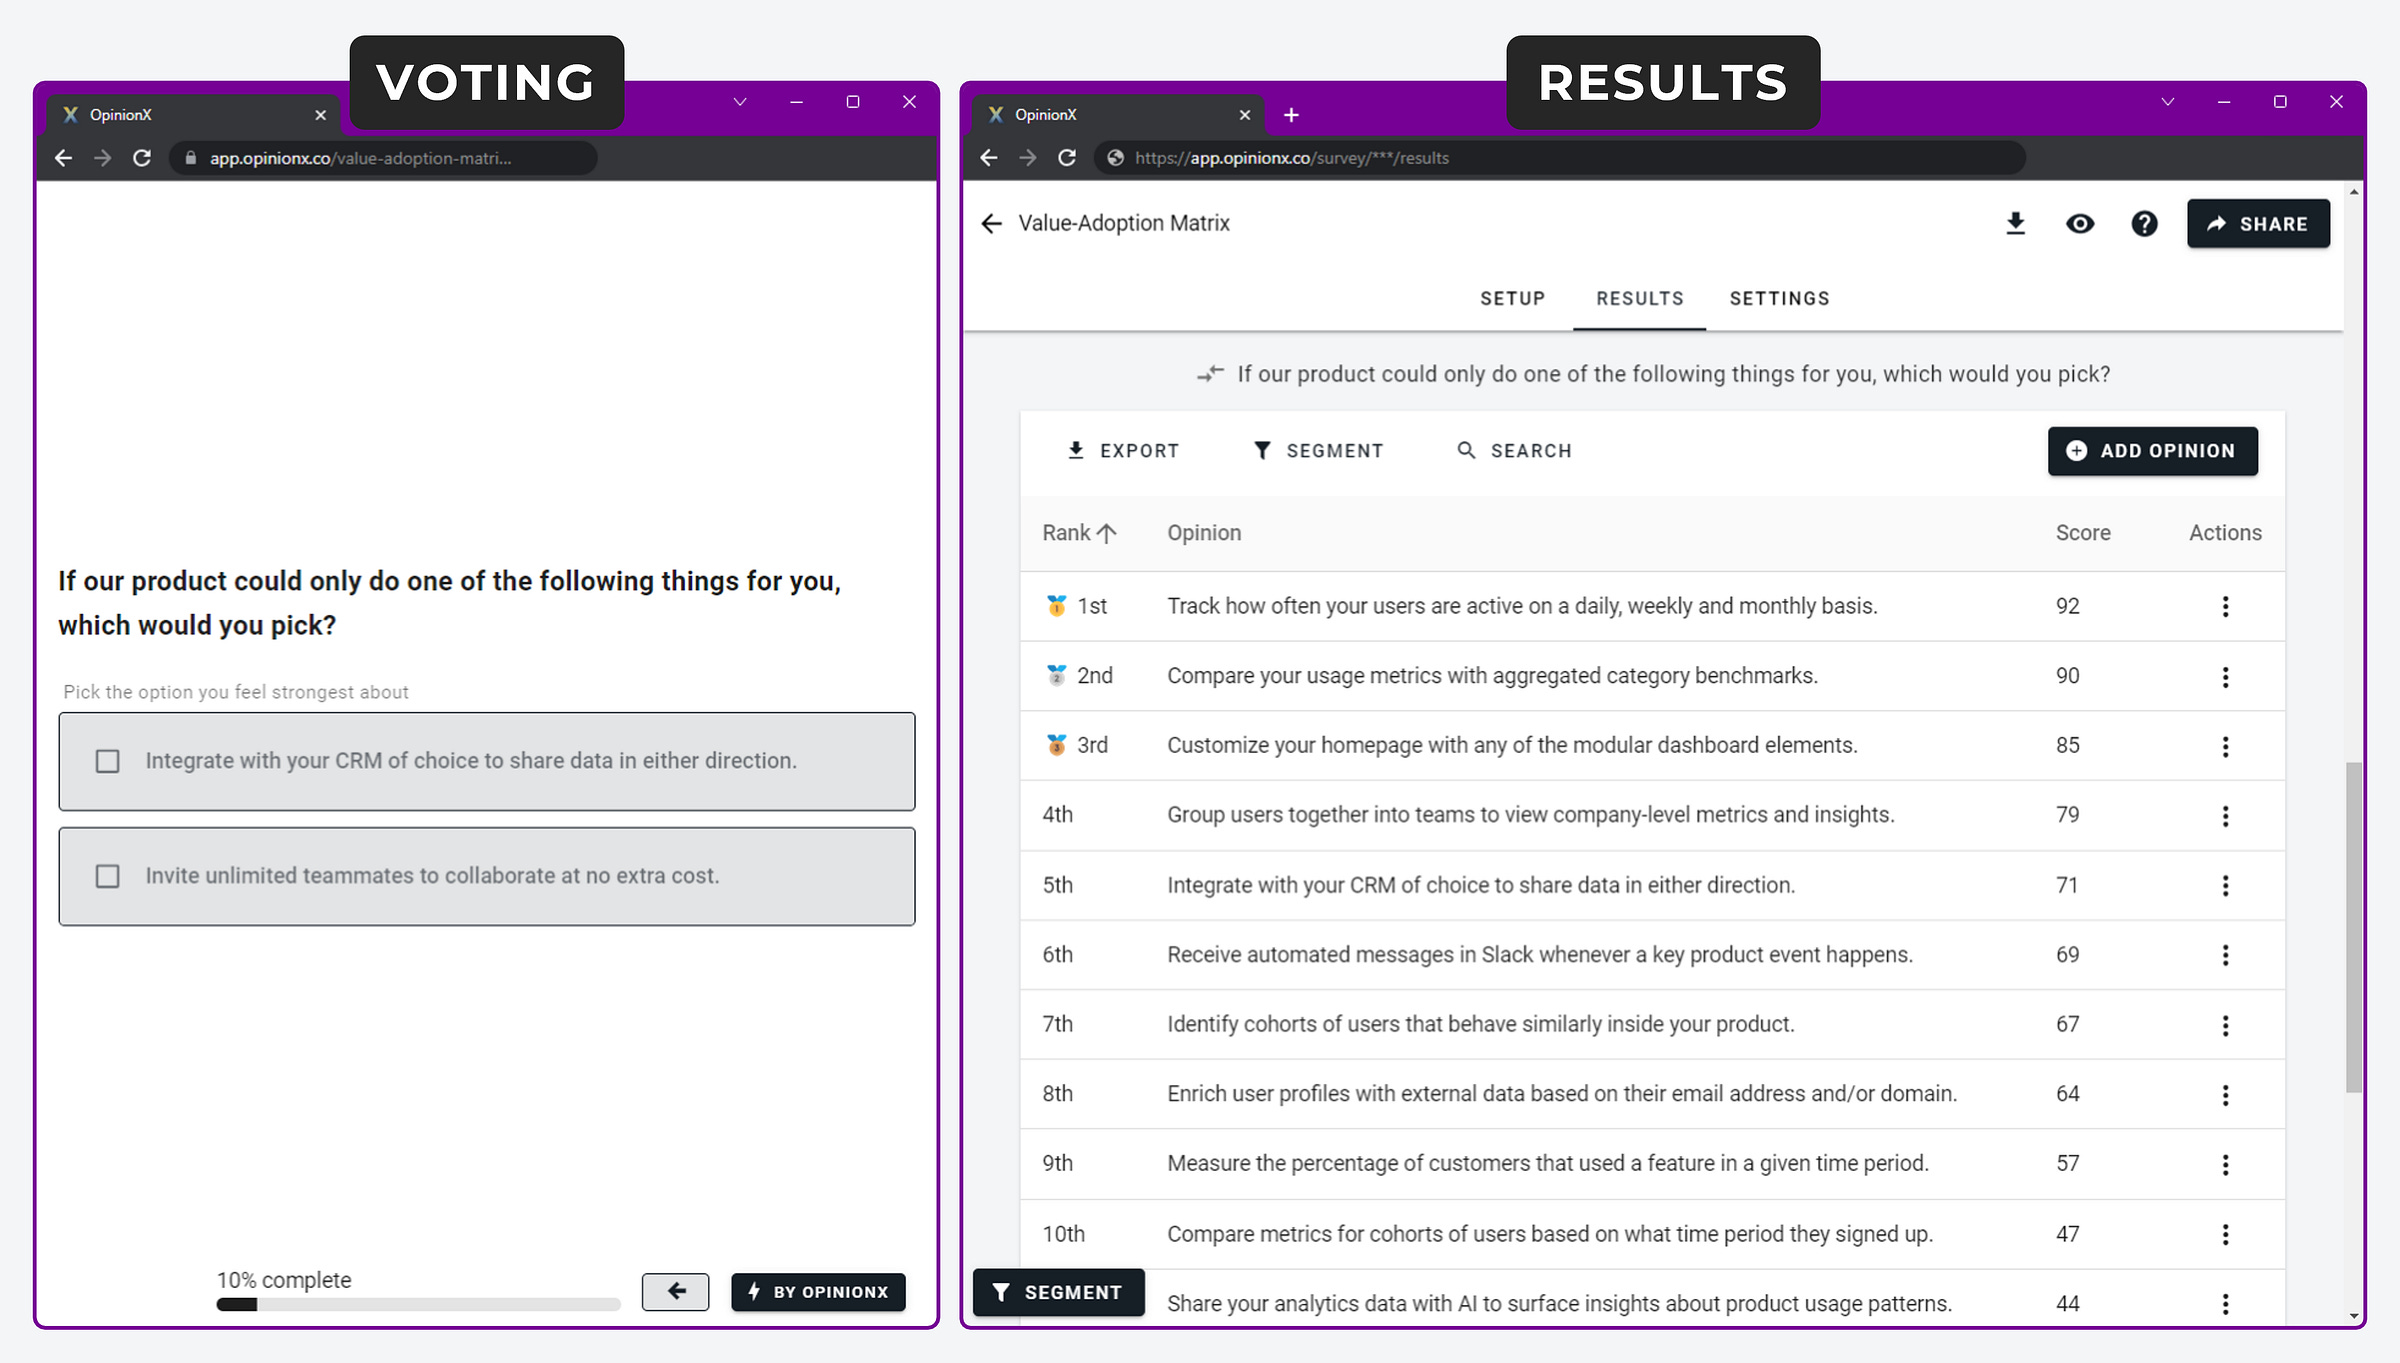Switch to the SETTINGS tab
The image size is (2400, 1363).
1779,298
